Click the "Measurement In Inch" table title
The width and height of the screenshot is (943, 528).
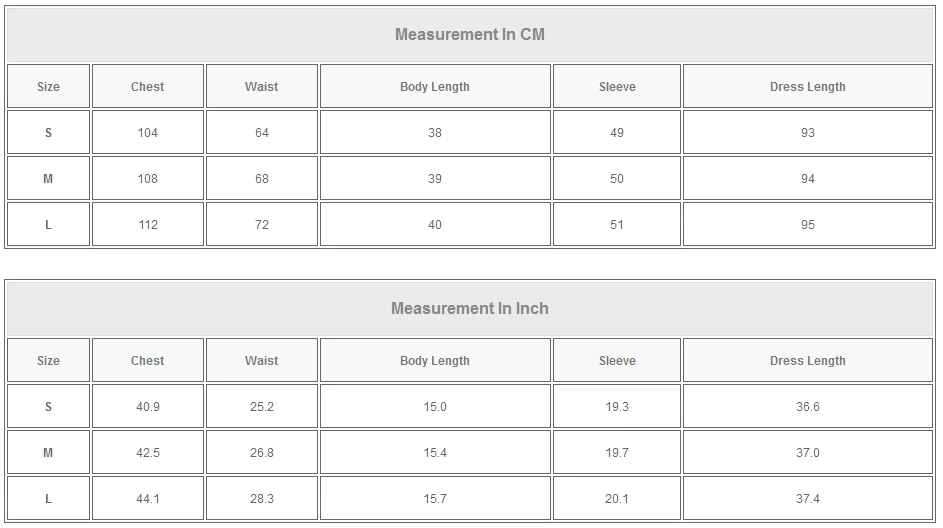click(470, 308)
